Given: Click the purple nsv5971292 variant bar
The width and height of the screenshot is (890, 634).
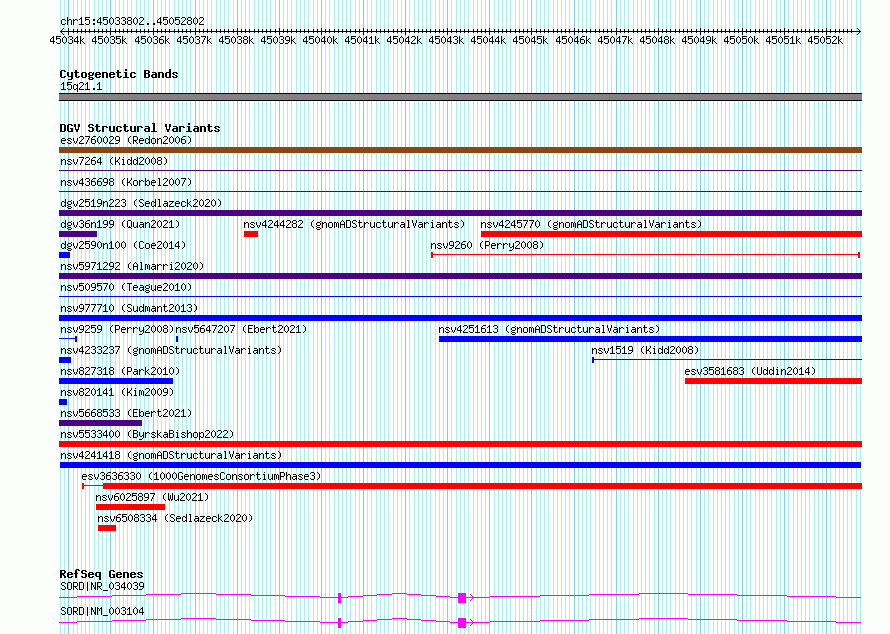Looking at the screenshot, I should pos(460,276).
